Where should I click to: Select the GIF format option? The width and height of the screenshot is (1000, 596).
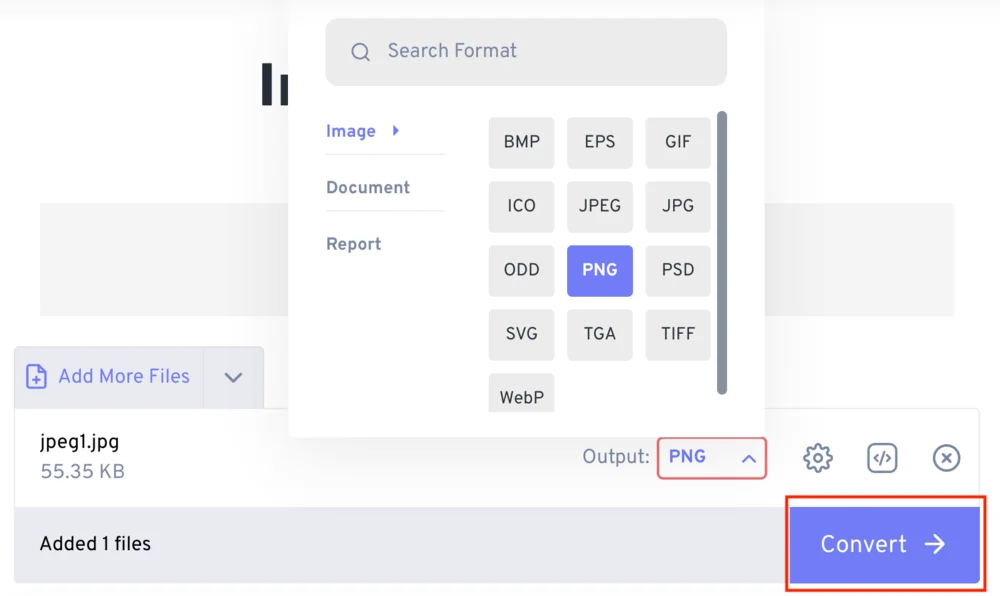tap(678, 142)
